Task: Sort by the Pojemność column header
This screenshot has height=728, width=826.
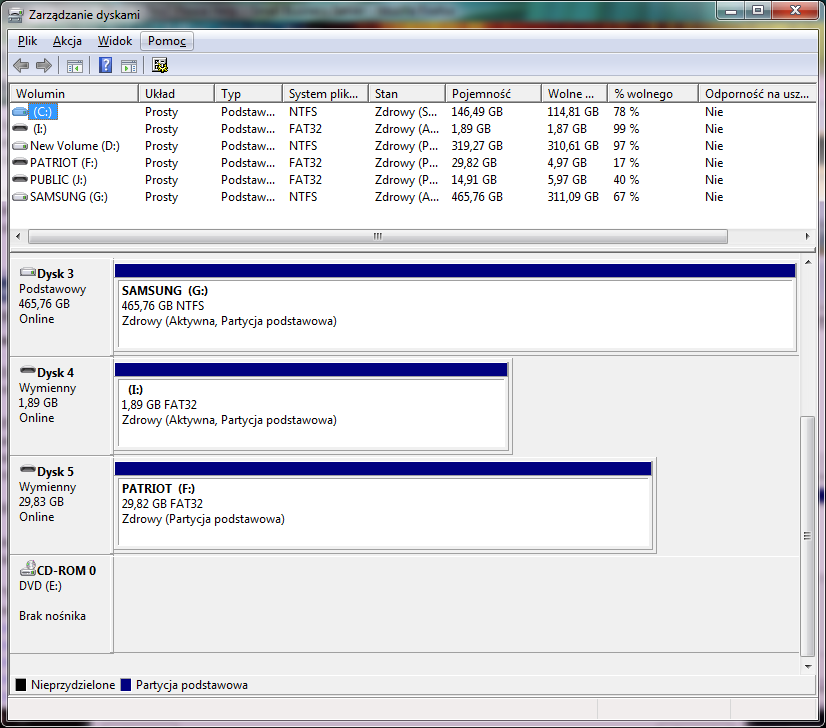Action: [493, 94]
